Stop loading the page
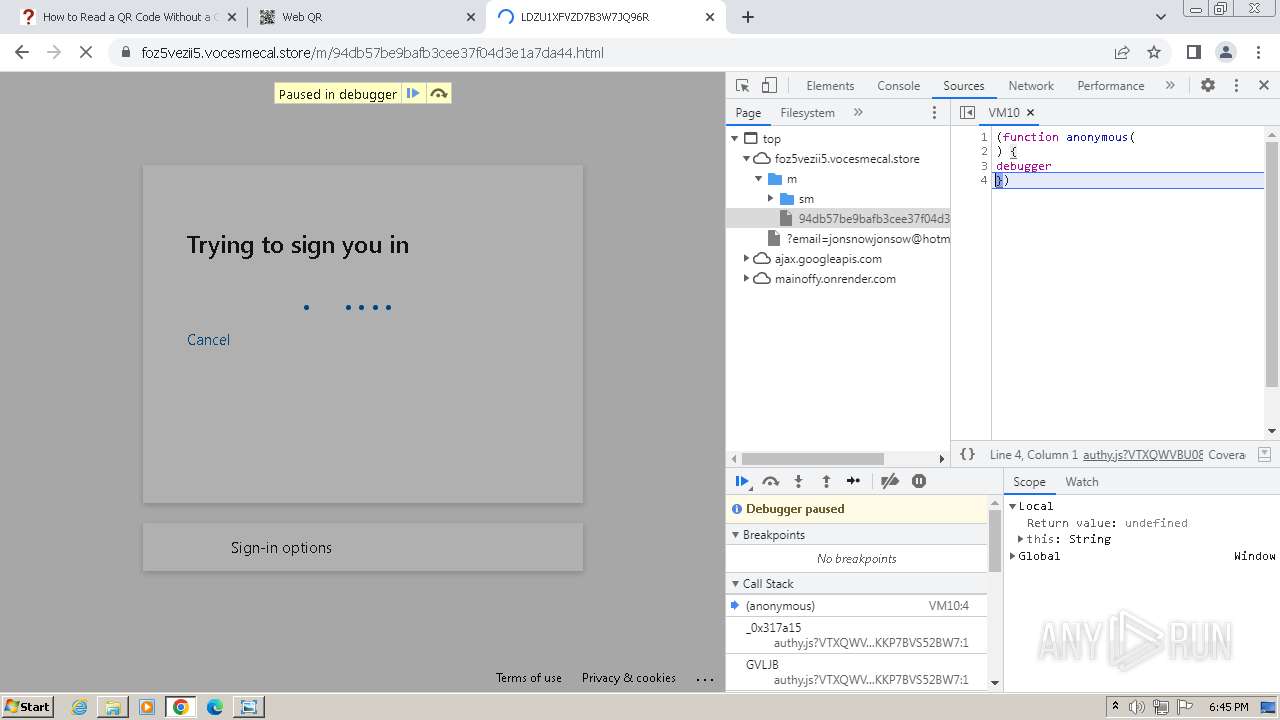Image resolution: width=1280 pixels, height=720 pixels. [86, 53]
